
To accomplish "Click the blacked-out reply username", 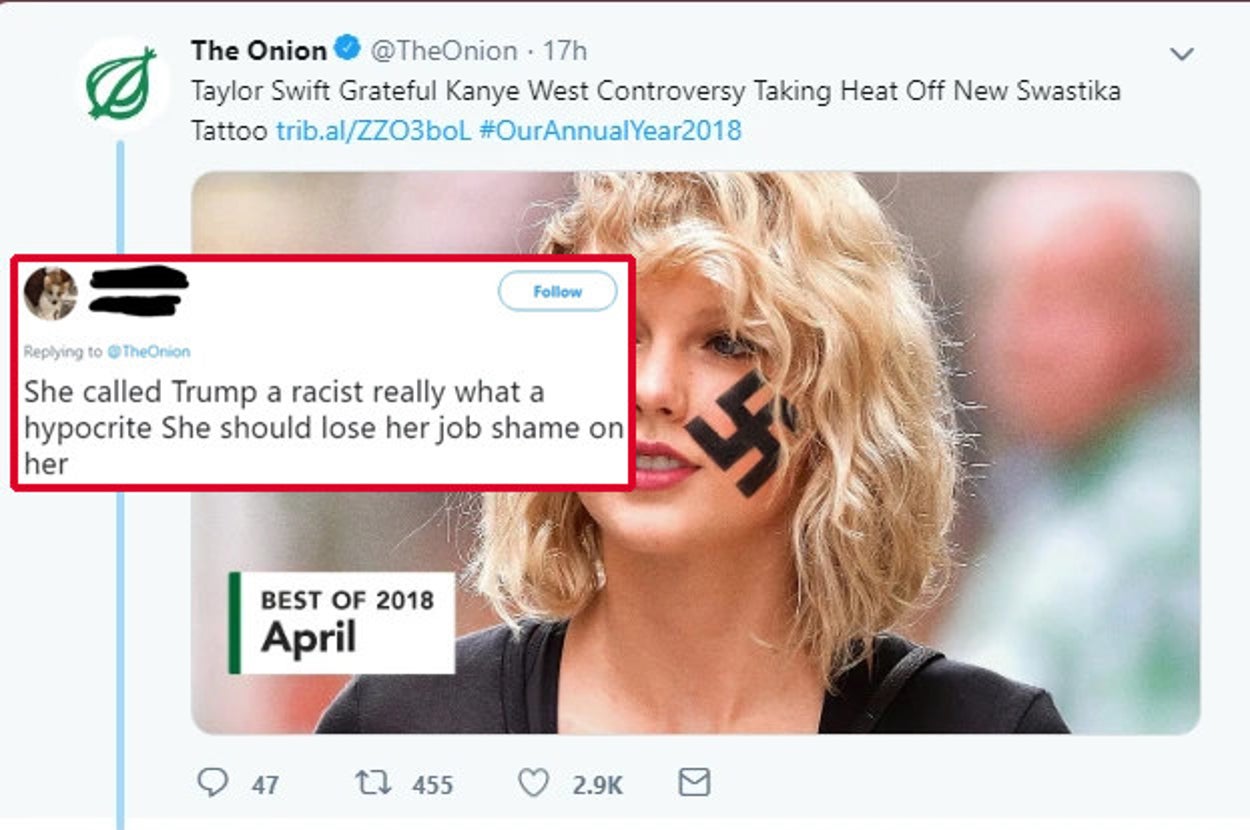I will click(137, 291).
